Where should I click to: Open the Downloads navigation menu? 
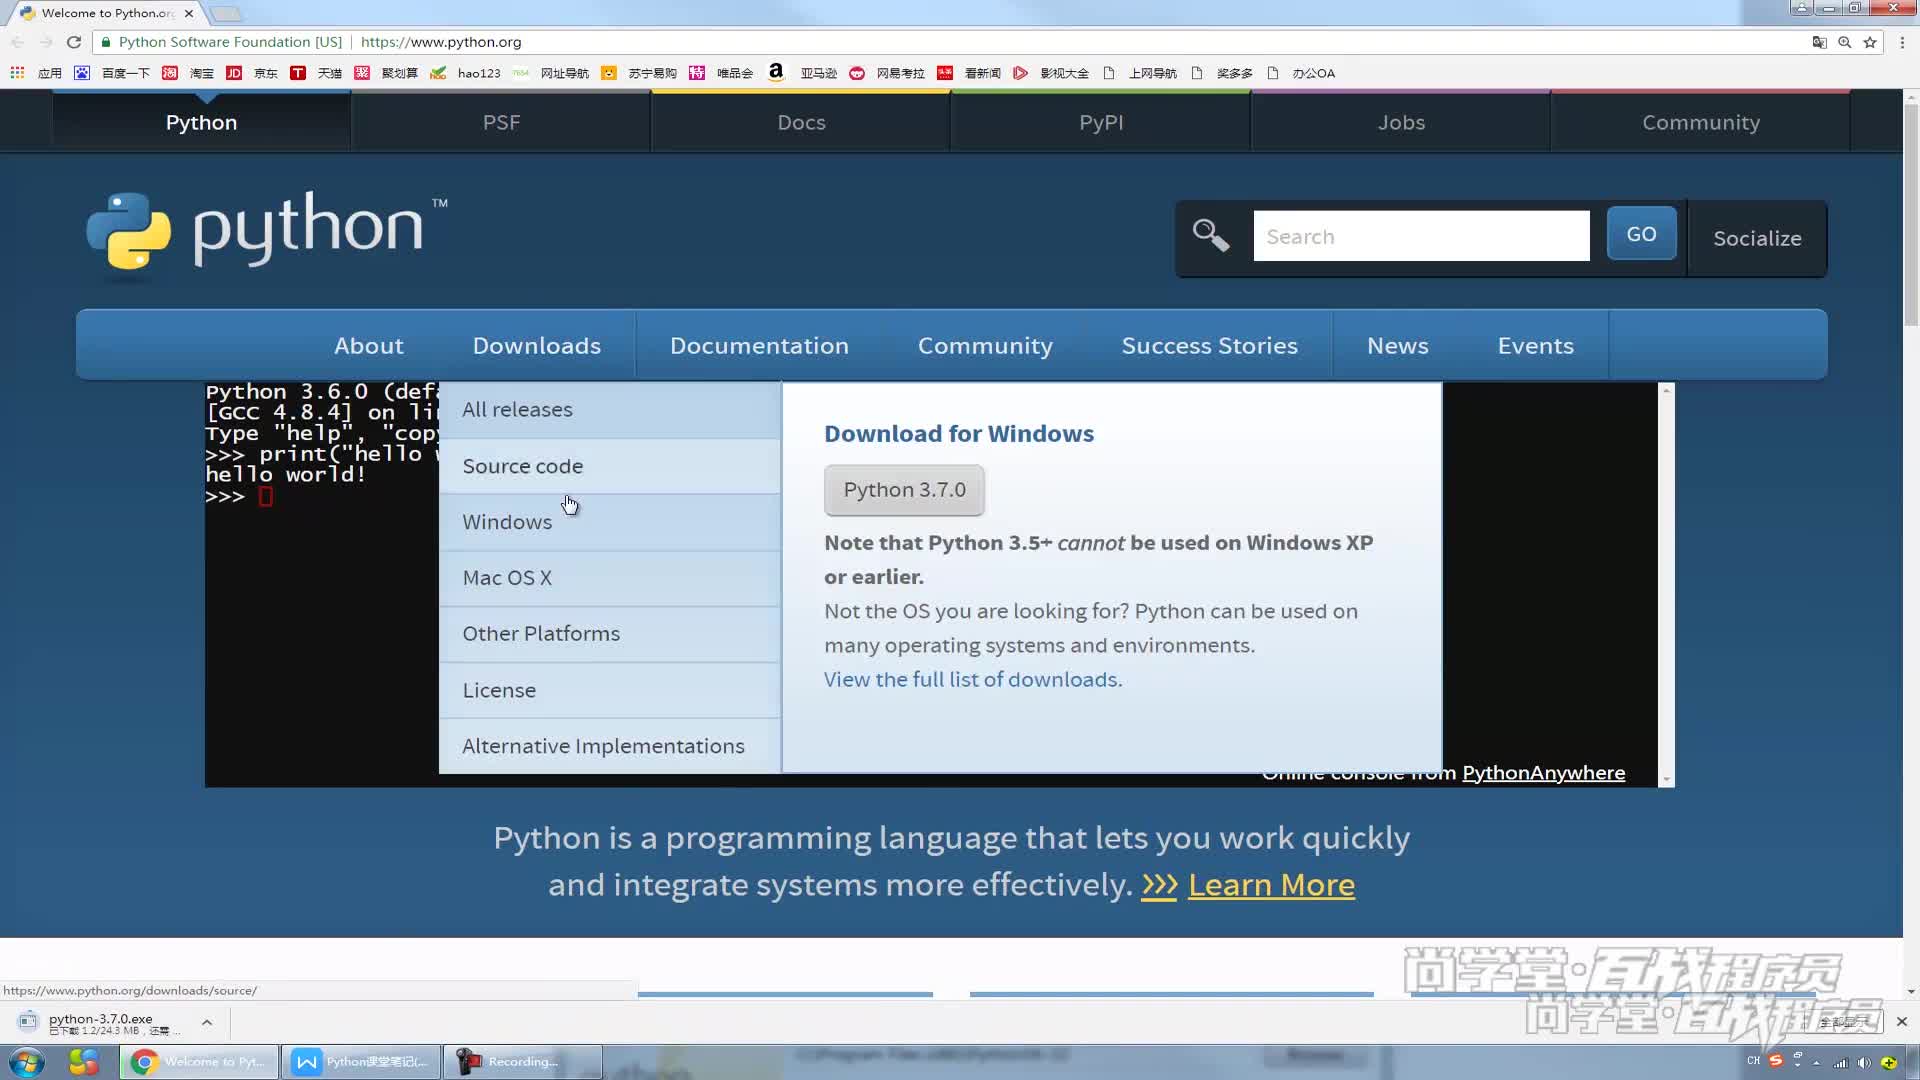[x=536, y=345]
